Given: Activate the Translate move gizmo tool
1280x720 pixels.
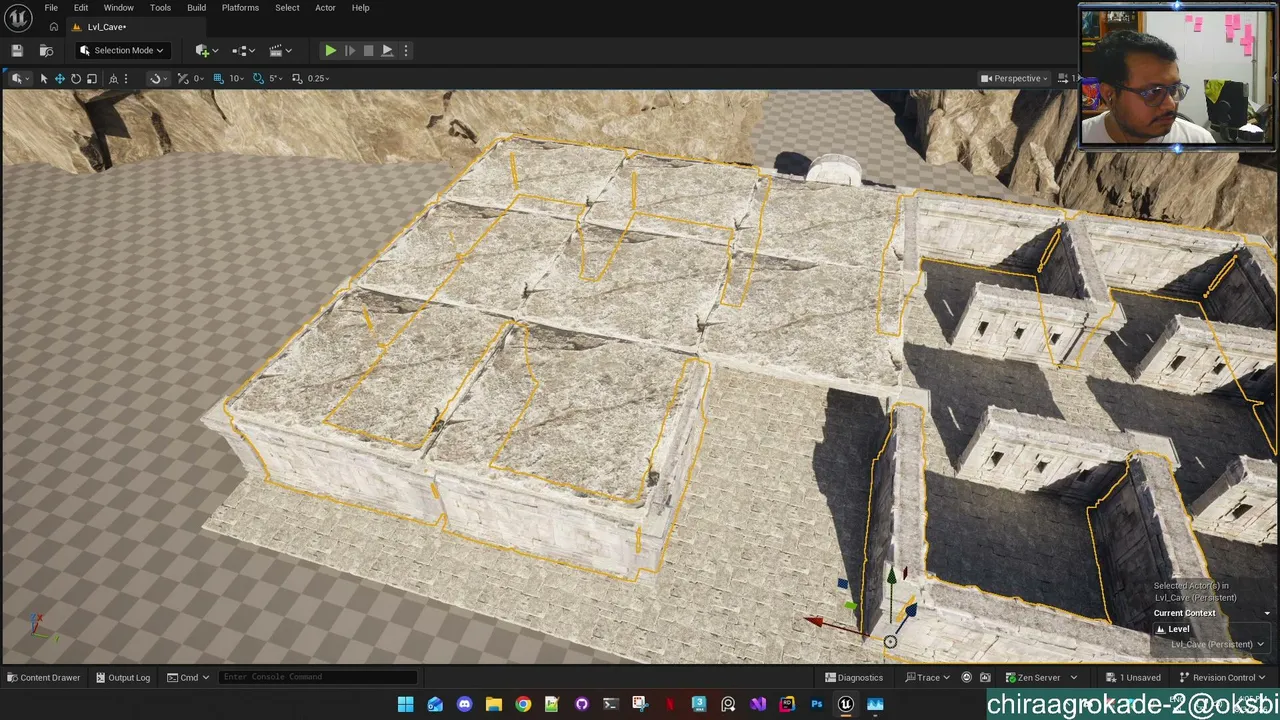Looking at the screenshot, I should tap(59, 78).
